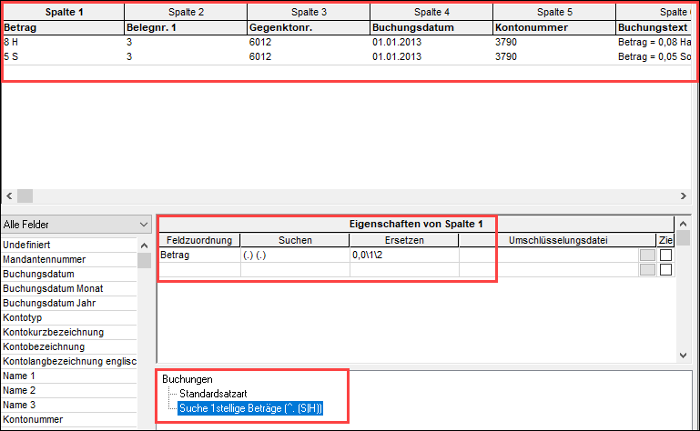Click the Umschlüsselungsdatei column header
This screenshot has height=431, width=700.
(x=558, y=240)
